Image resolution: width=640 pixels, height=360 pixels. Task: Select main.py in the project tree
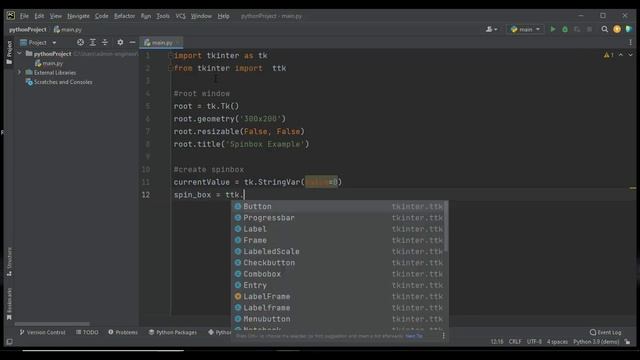click(x=49, y=63)
